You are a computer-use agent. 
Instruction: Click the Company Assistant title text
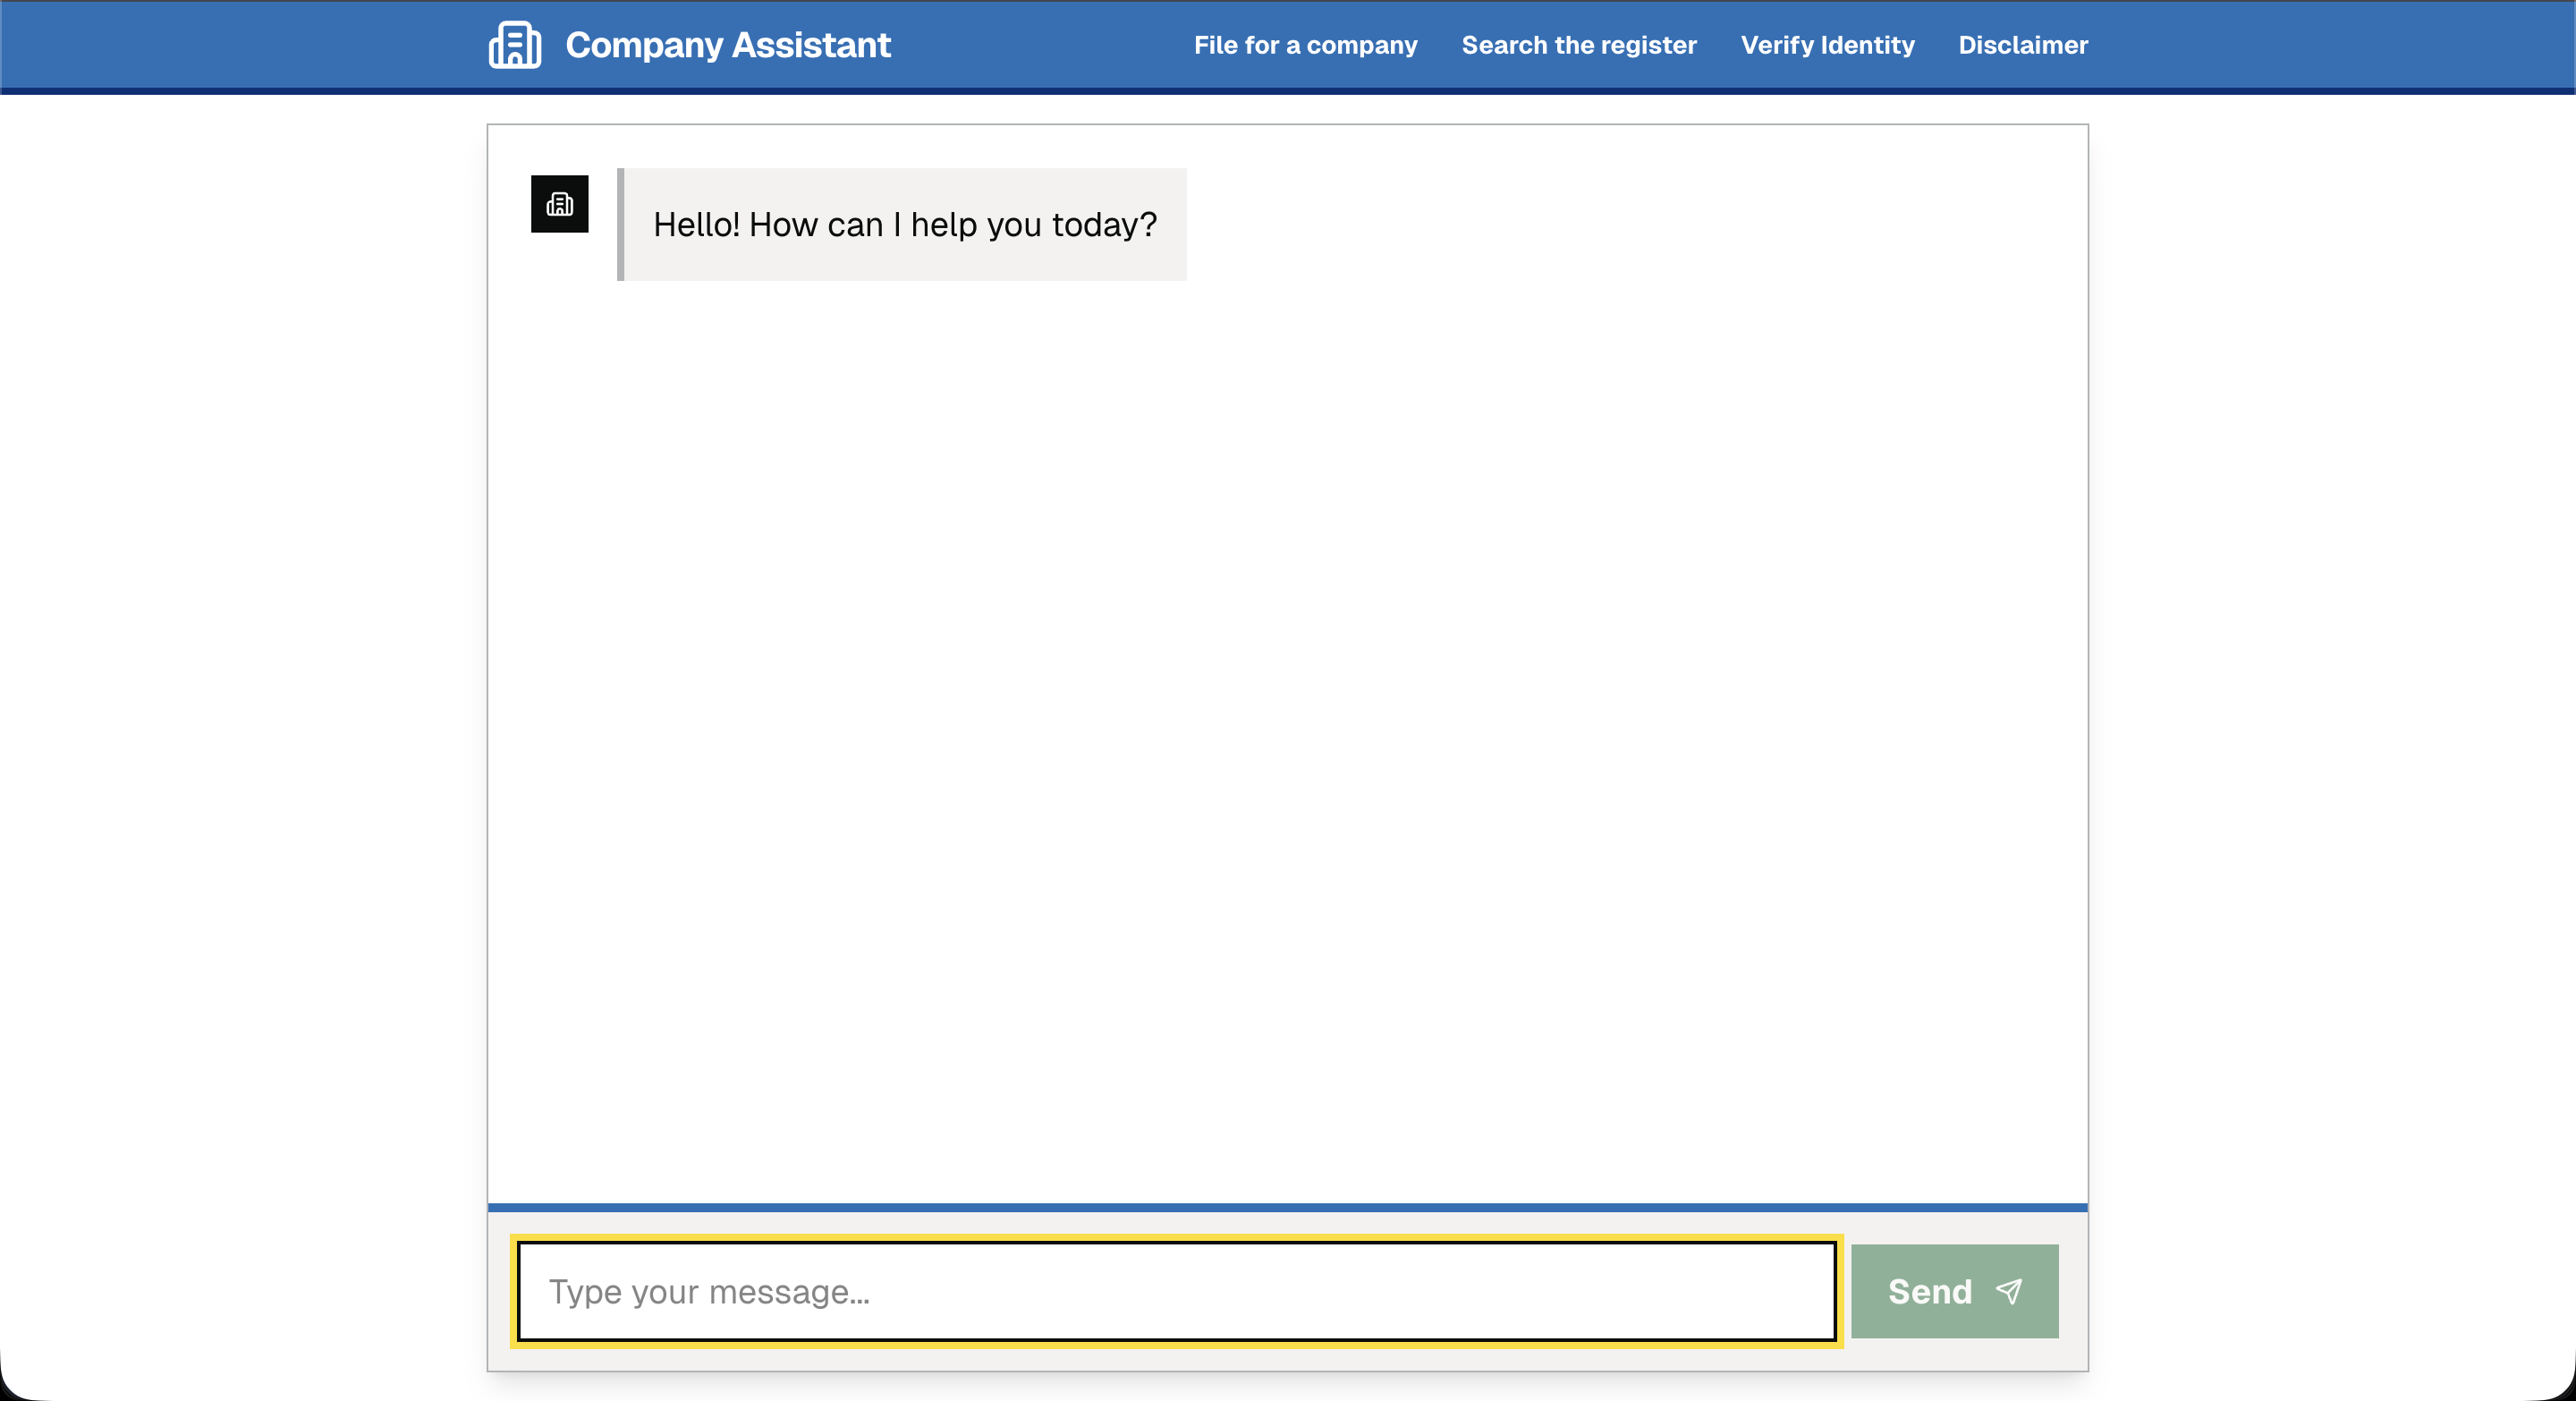pos(727,45)
